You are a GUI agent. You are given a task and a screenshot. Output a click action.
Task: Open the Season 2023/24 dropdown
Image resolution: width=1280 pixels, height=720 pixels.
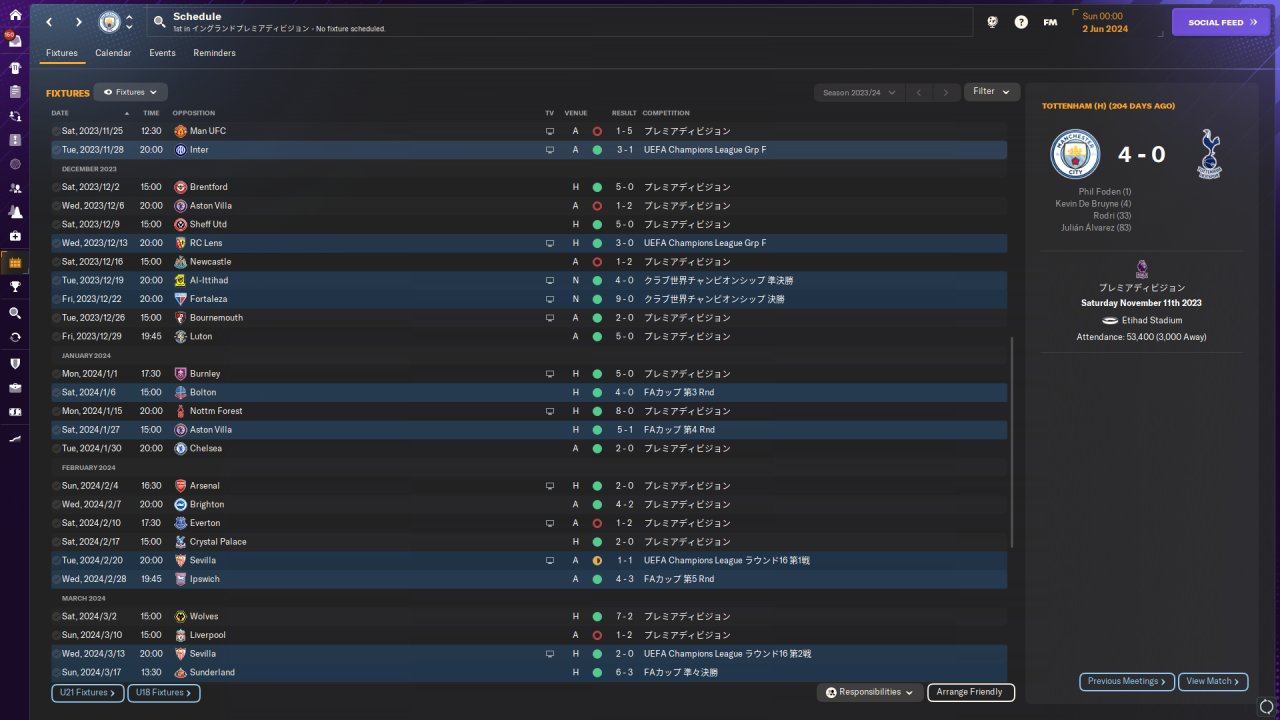(859, 93)
